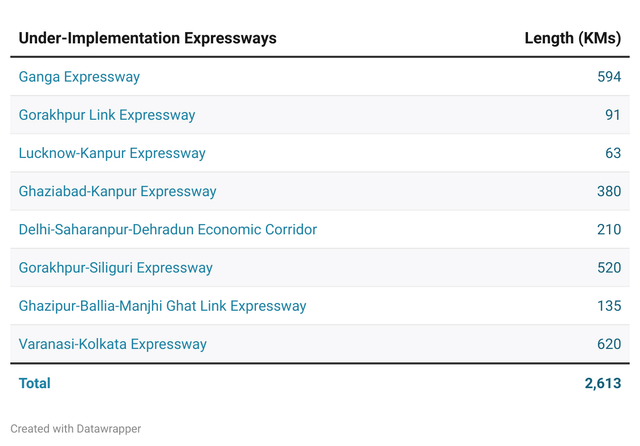Click the Total row label
Screen dimensions: 640x446
pyautogui.click(x=35, y=383)
